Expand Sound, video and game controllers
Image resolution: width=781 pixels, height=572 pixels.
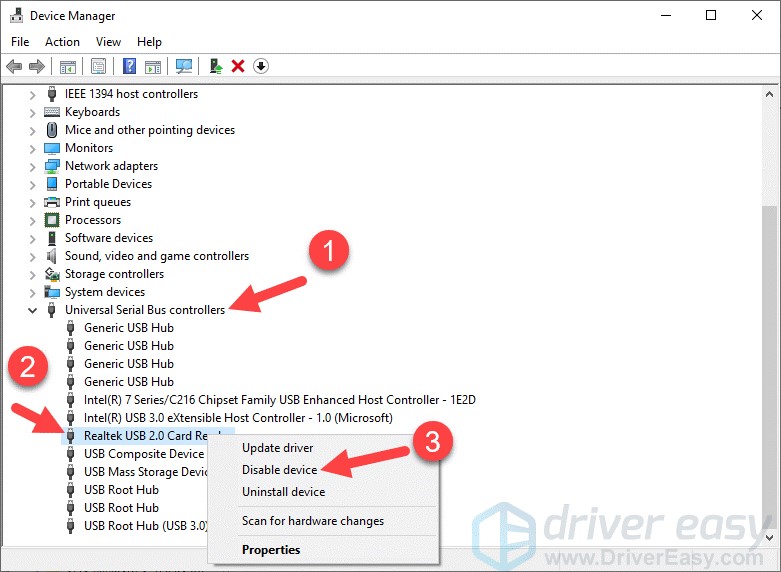(32, 257)
